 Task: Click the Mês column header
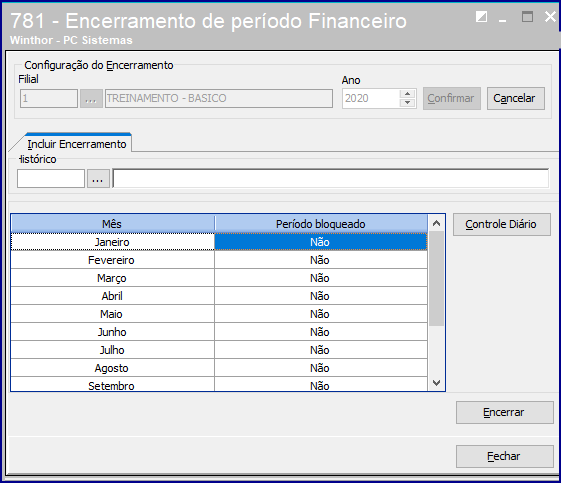pos(113,224)
